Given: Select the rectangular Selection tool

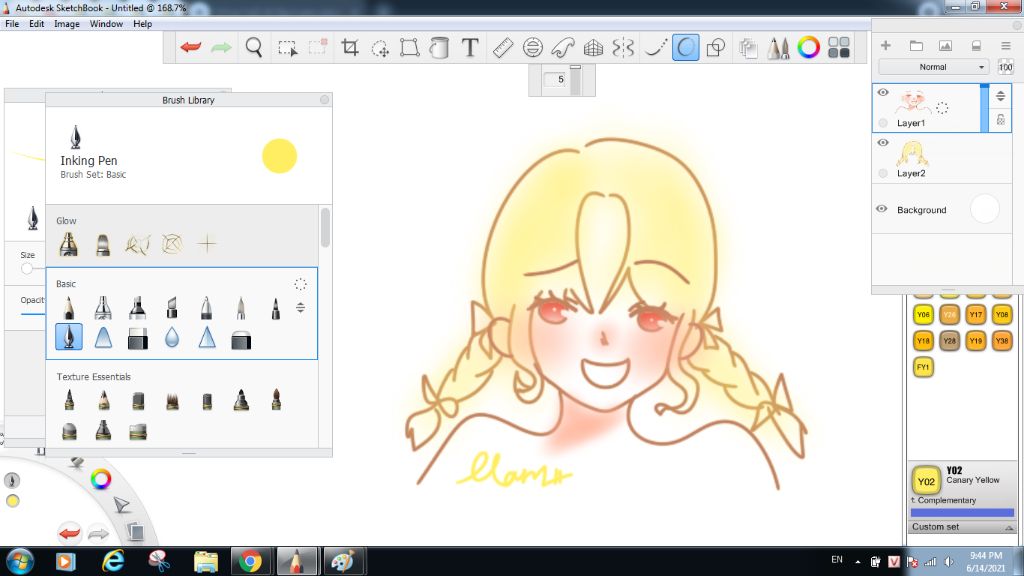Looking at the screenshot, I should [x=287, y=48].
